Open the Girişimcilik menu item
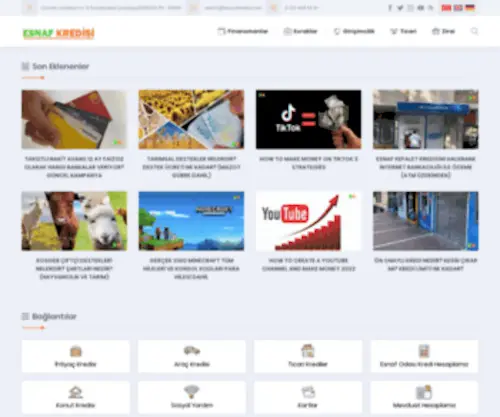 pos(354,31)
